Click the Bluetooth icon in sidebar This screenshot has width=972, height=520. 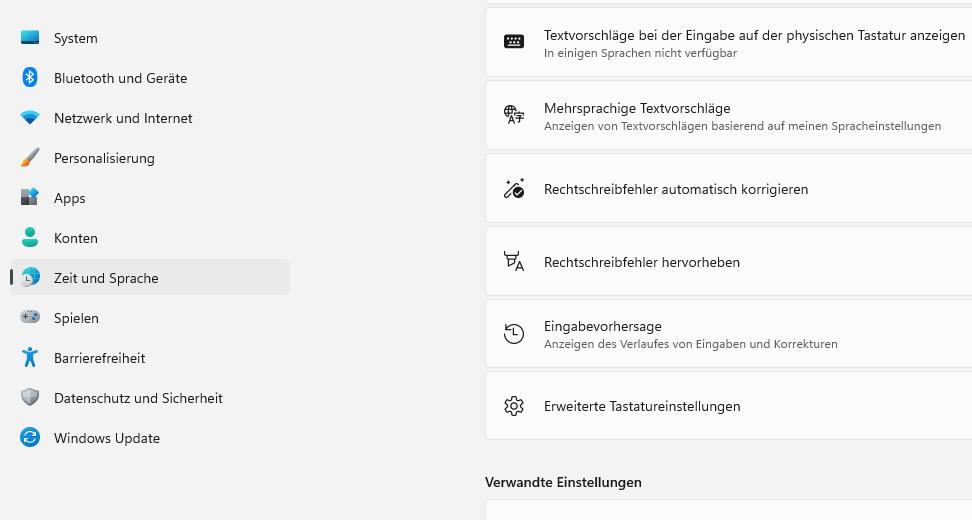point(30,78)
